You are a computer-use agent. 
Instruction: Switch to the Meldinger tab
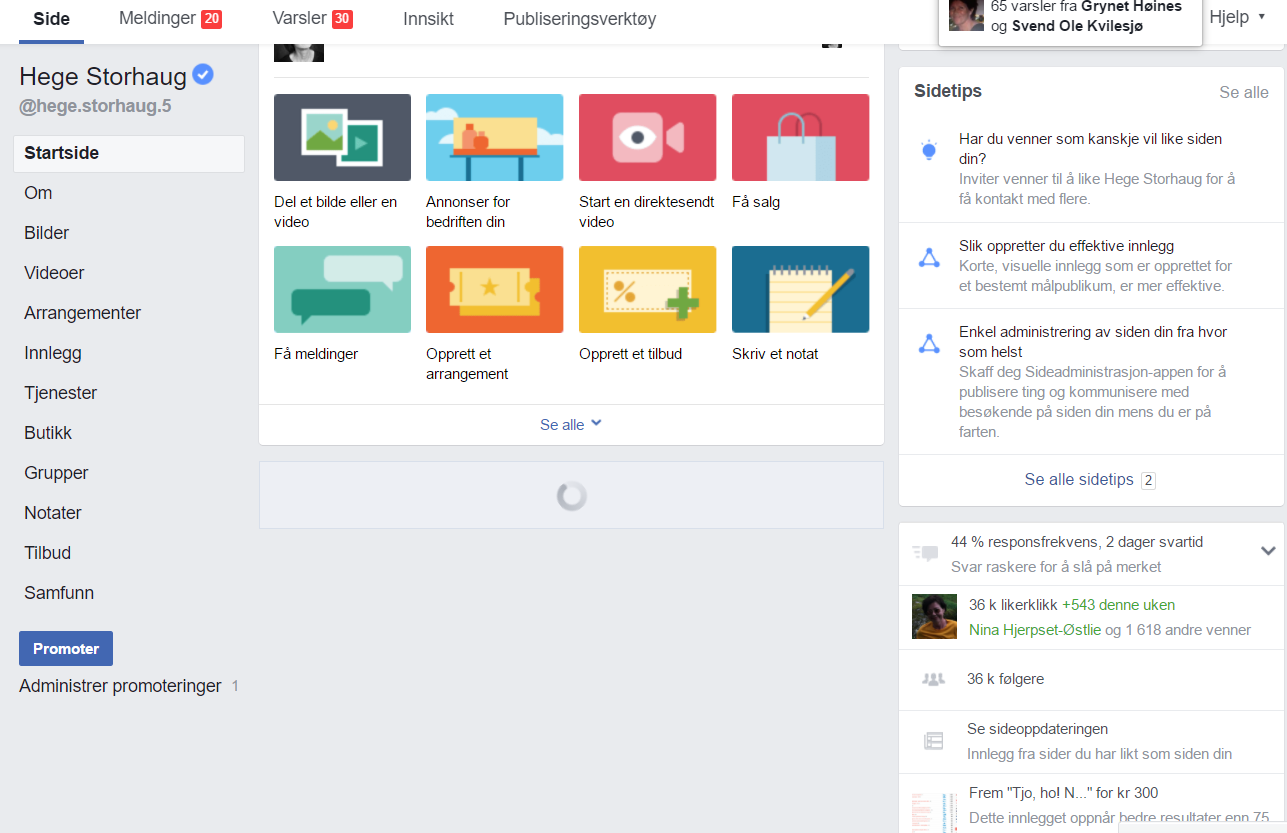pos(169,18)
